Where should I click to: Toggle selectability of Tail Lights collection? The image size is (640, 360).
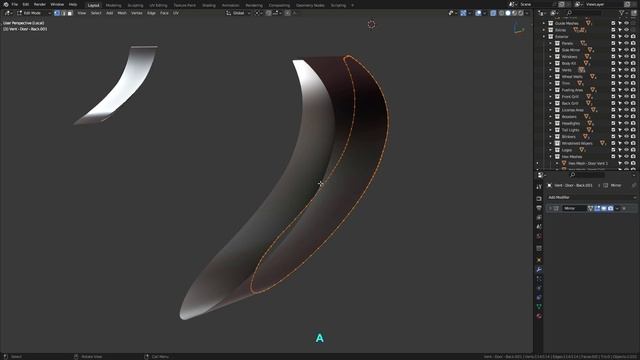(x=620, y=130)
